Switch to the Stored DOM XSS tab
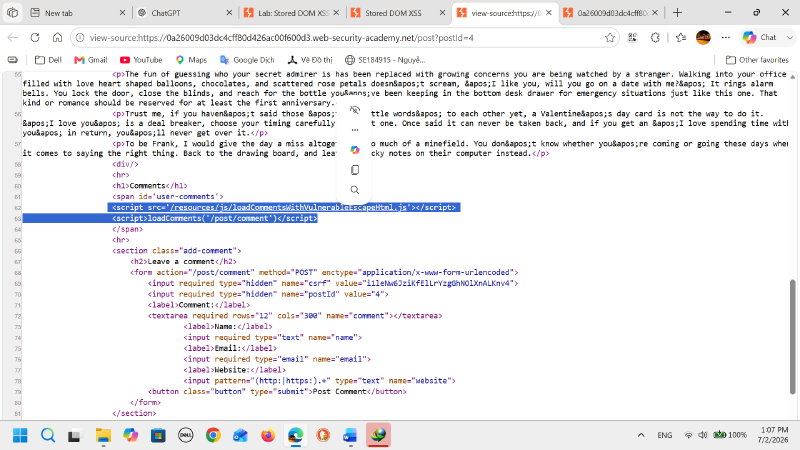The height and width of the screenshot is (450, 800). pos(398,13)
